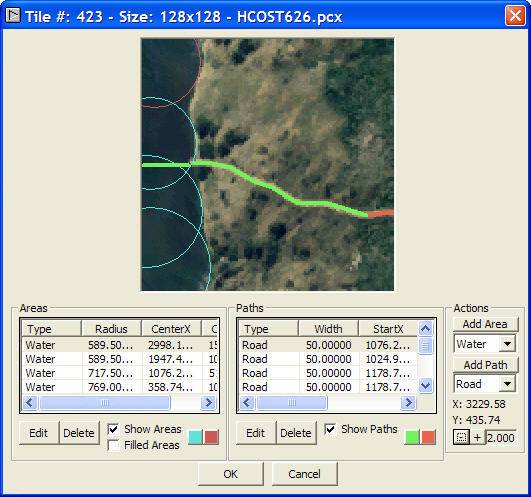Click the plus zoom icon in Actions
Viewport: 531px width, 497px height.
477,437
